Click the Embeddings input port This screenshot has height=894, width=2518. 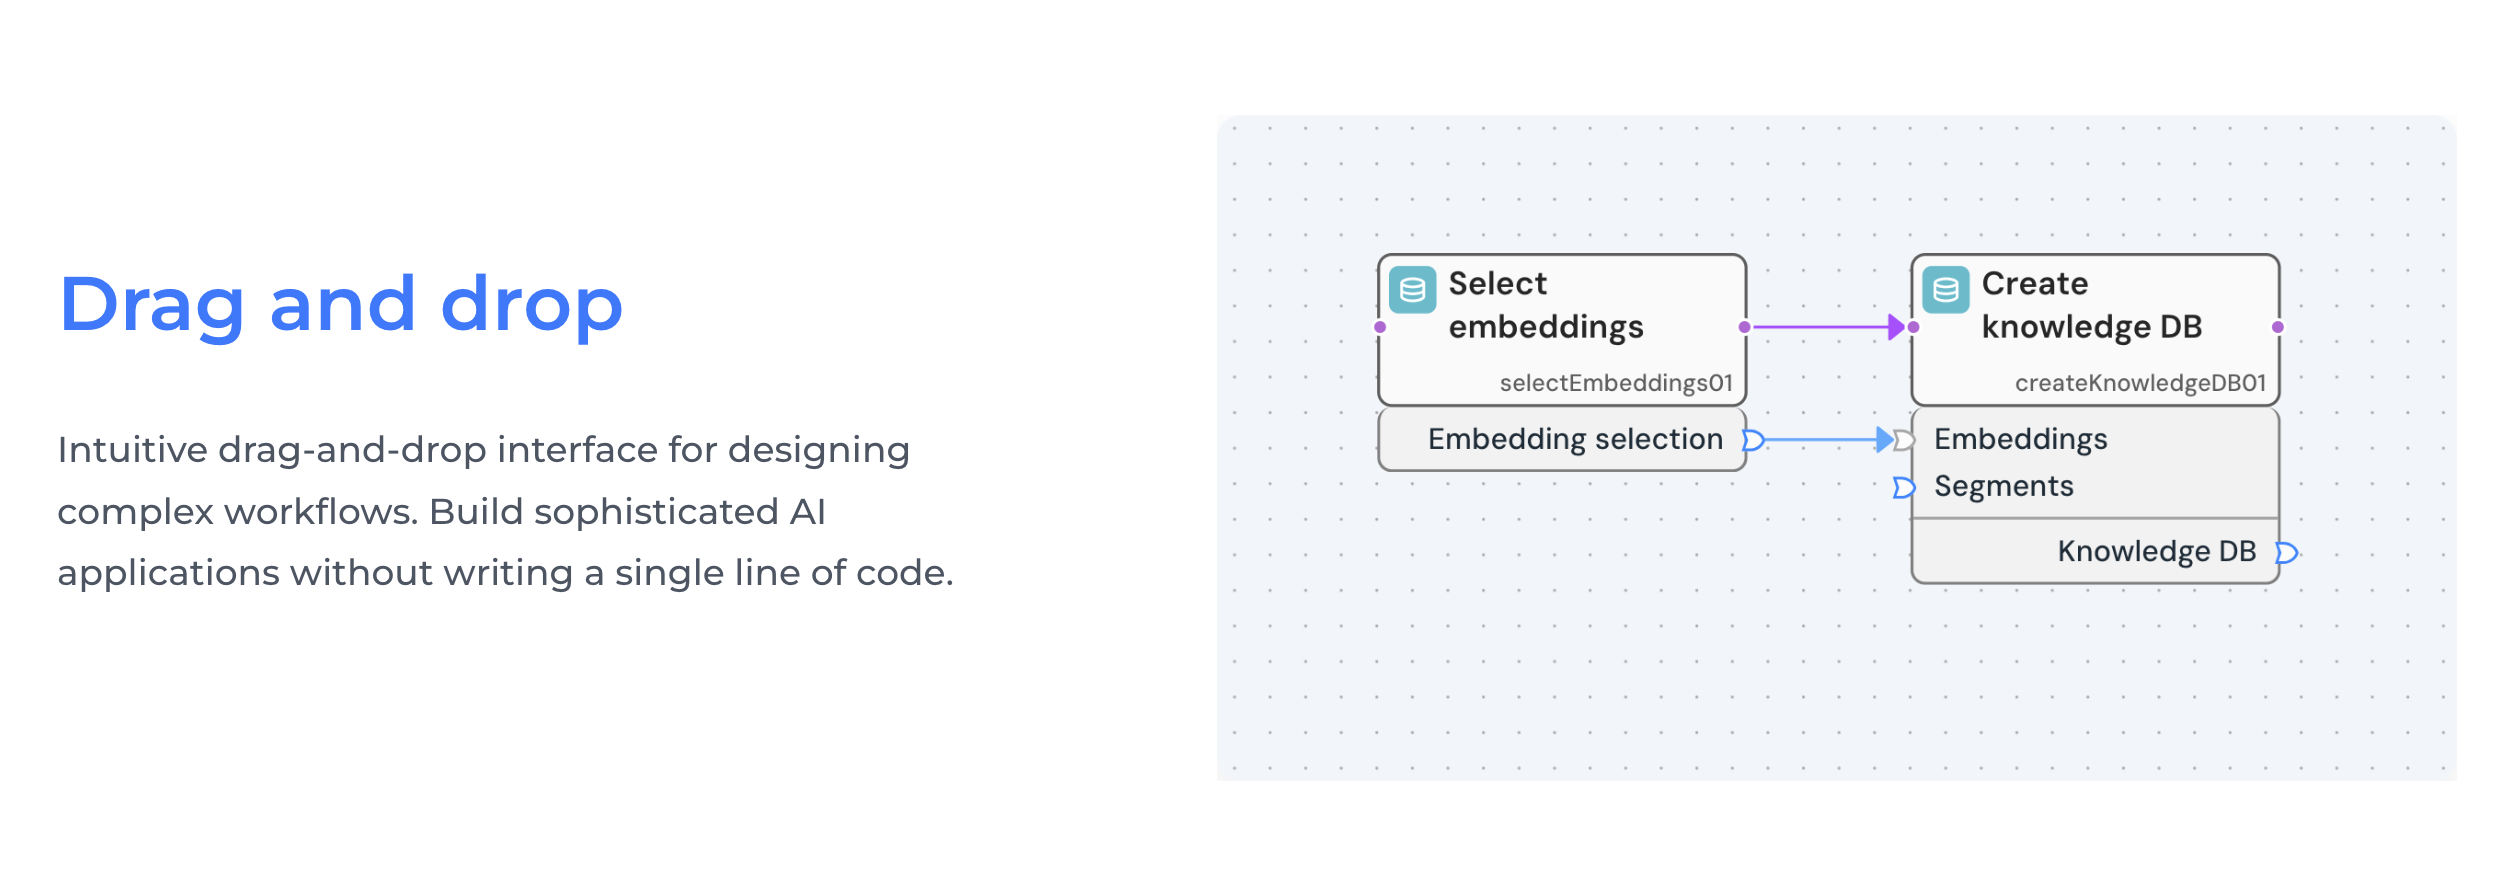tap(1904, 440)
